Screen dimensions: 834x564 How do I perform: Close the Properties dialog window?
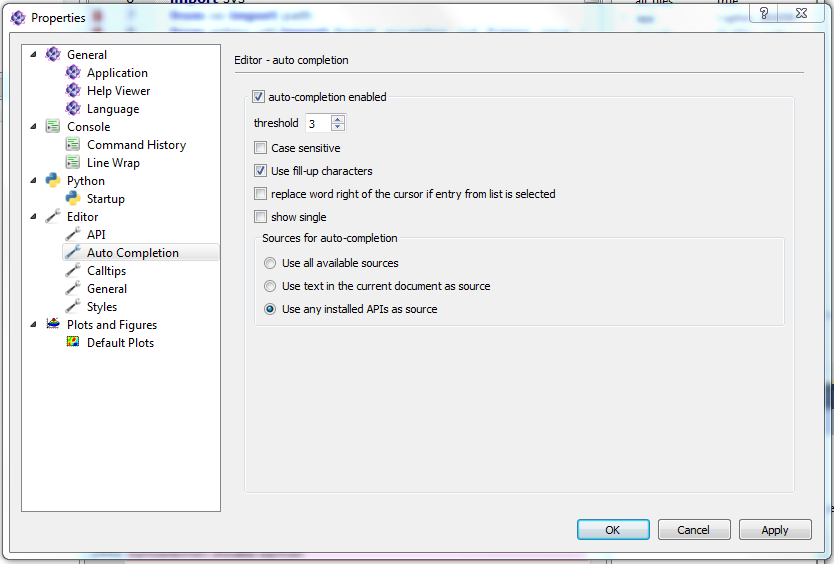802,13
